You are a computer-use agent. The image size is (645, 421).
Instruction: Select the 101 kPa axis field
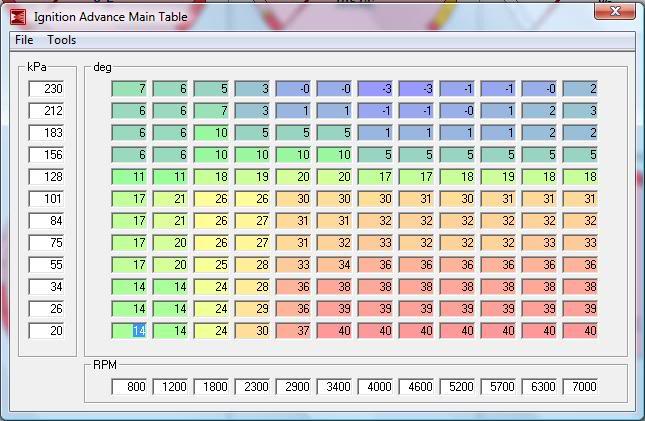46,199
